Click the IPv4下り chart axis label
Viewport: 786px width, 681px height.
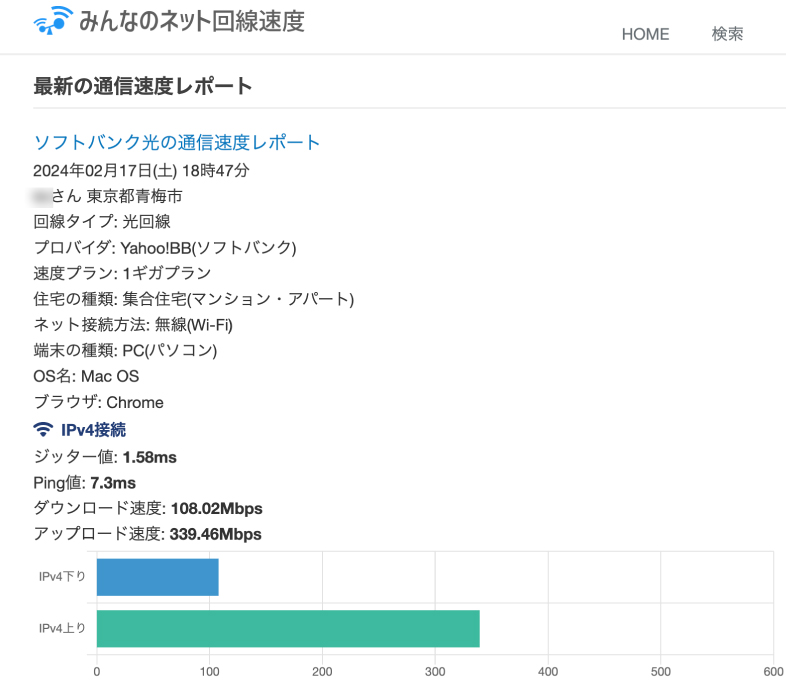pos(62,577)
